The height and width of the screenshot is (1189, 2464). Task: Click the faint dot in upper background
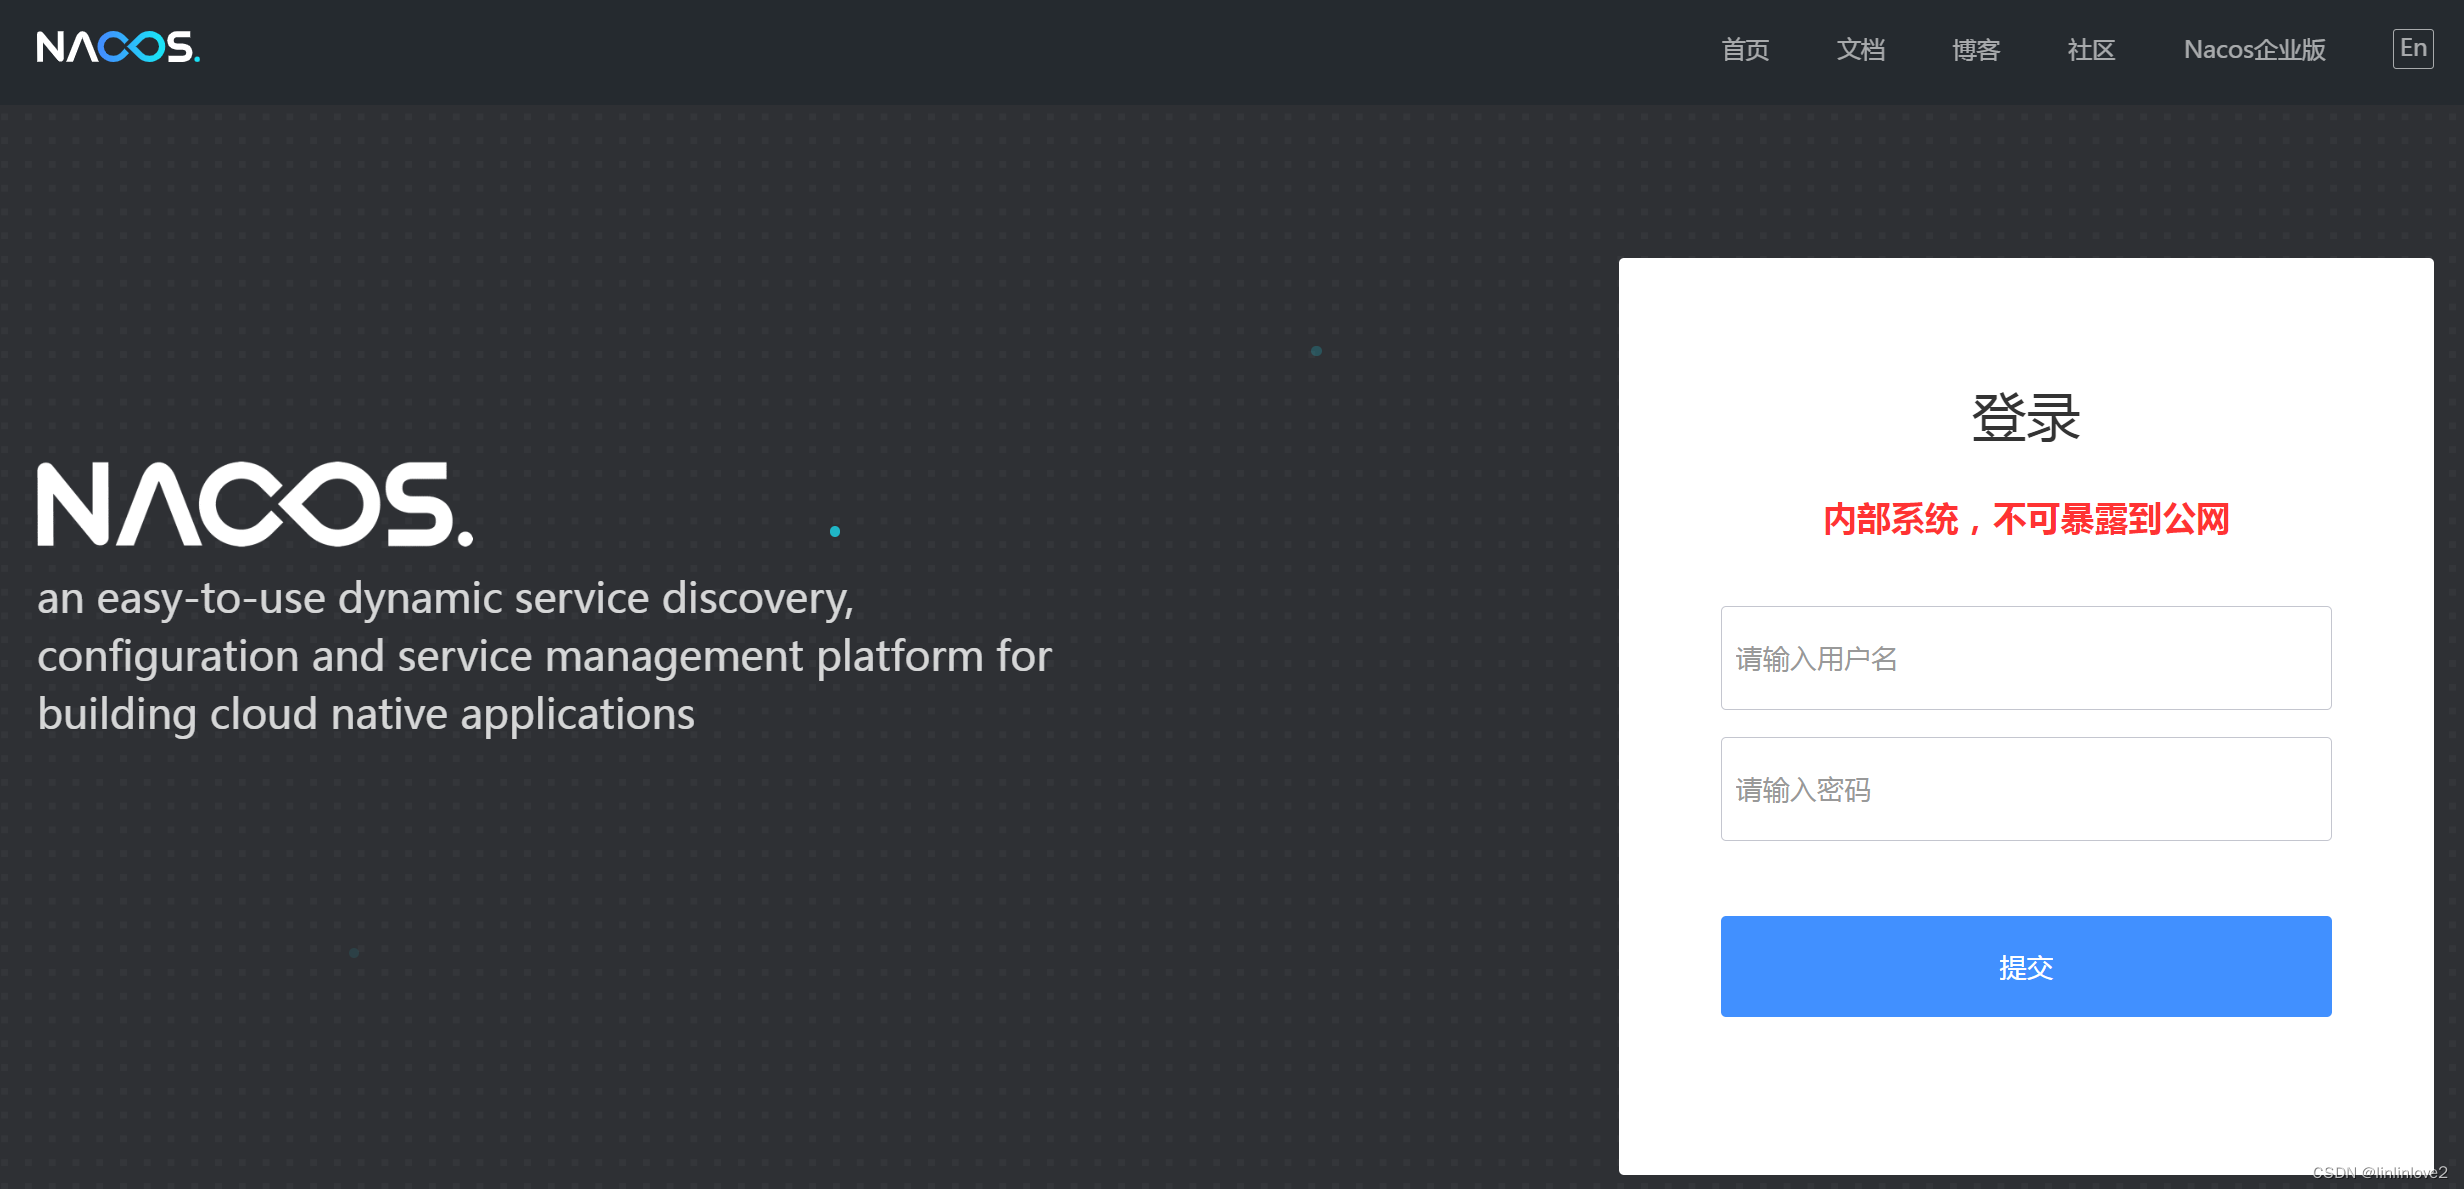[1316, 351]
